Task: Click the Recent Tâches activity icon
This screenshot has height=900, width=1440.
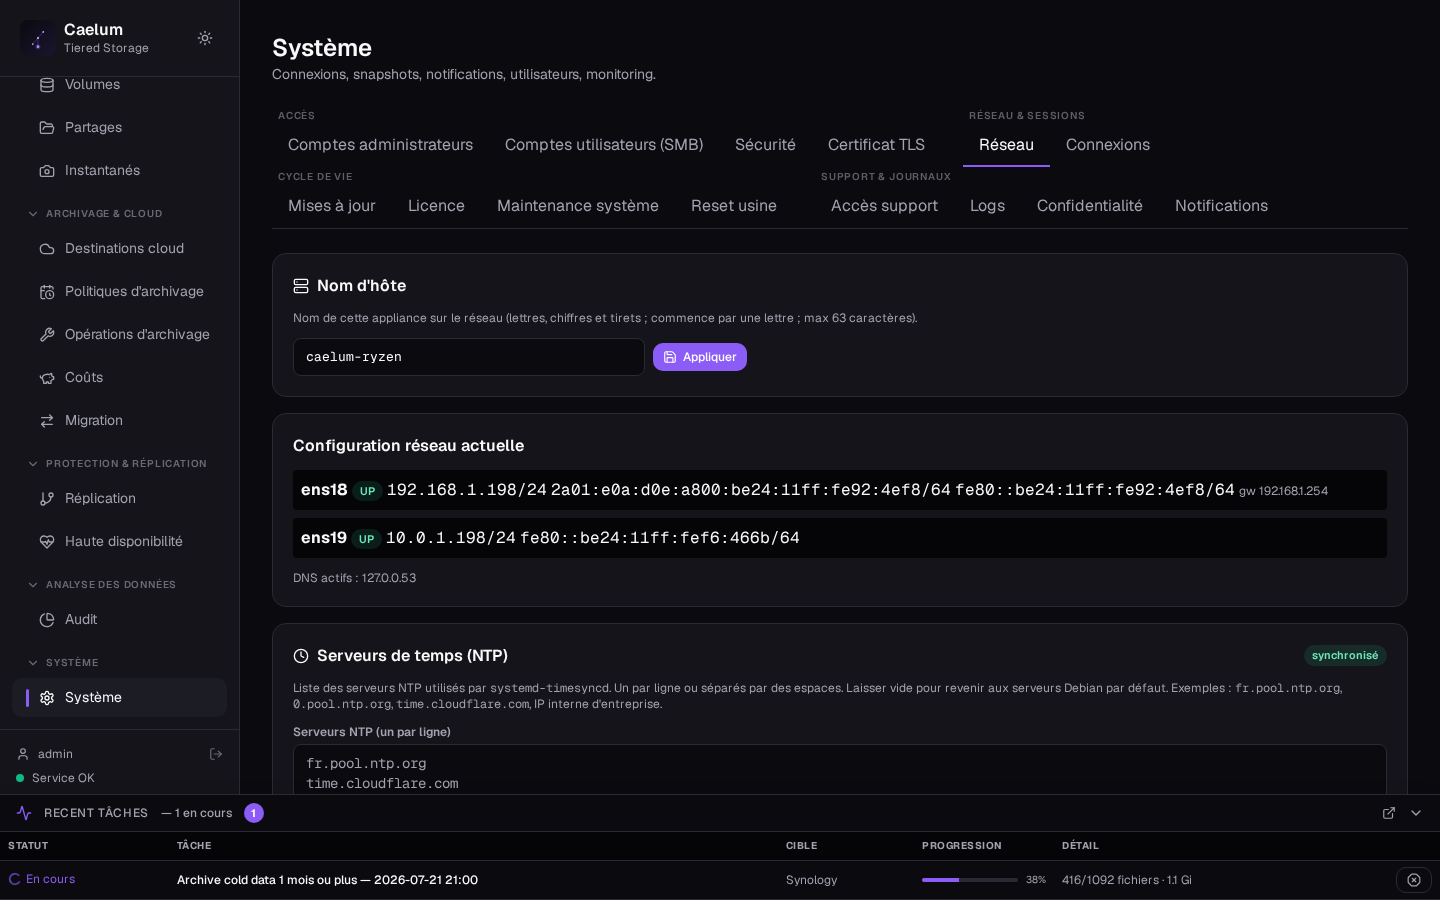Action: [x=24, y=813]
